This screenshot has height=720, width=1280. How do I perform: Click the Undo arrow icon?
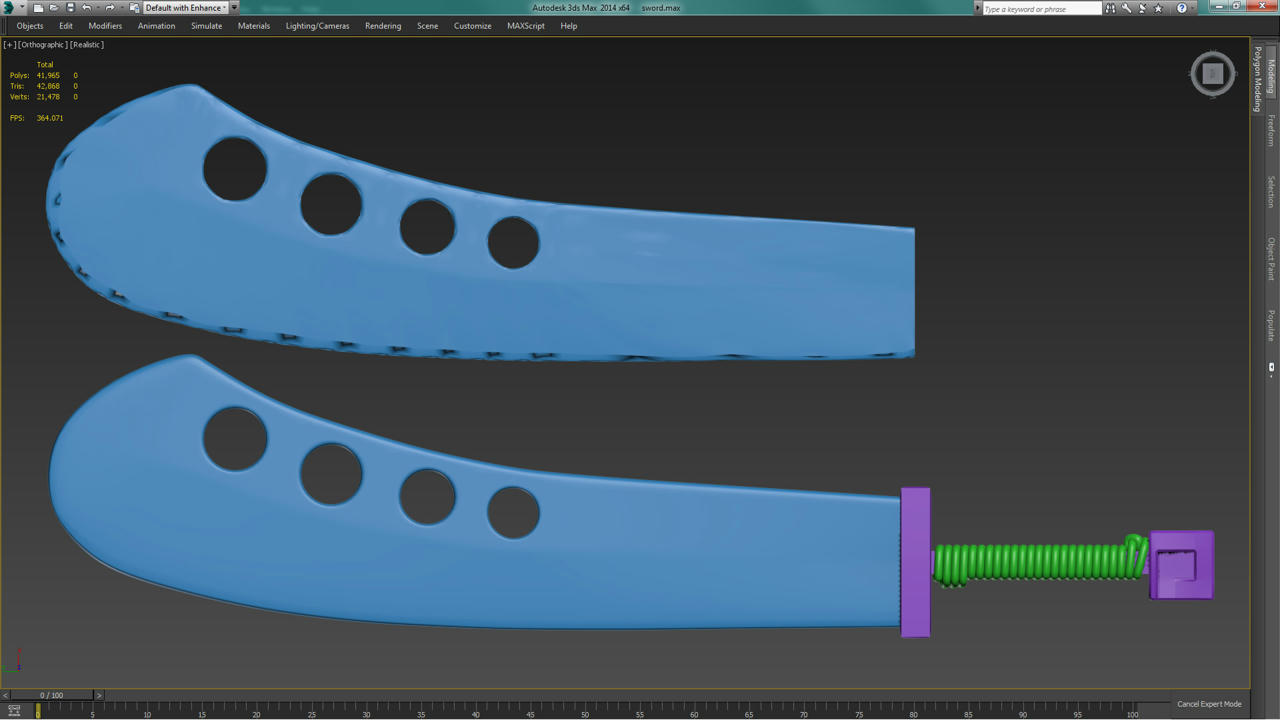pos(87,8)
